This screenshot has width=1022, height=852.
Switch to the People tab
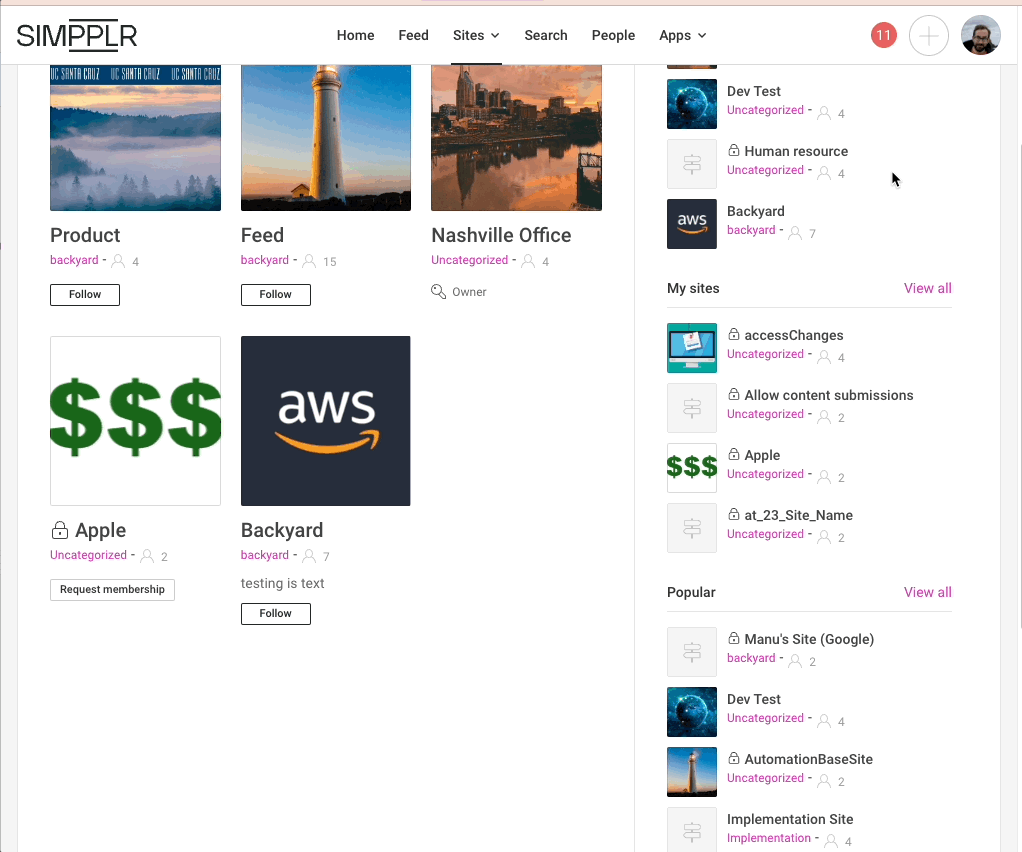[613, 35]
